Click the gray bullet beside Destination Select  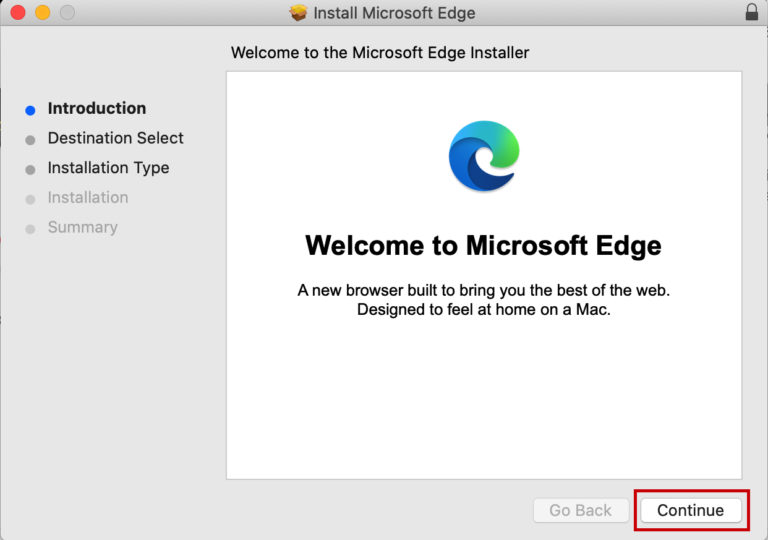(x=30, y=140)
